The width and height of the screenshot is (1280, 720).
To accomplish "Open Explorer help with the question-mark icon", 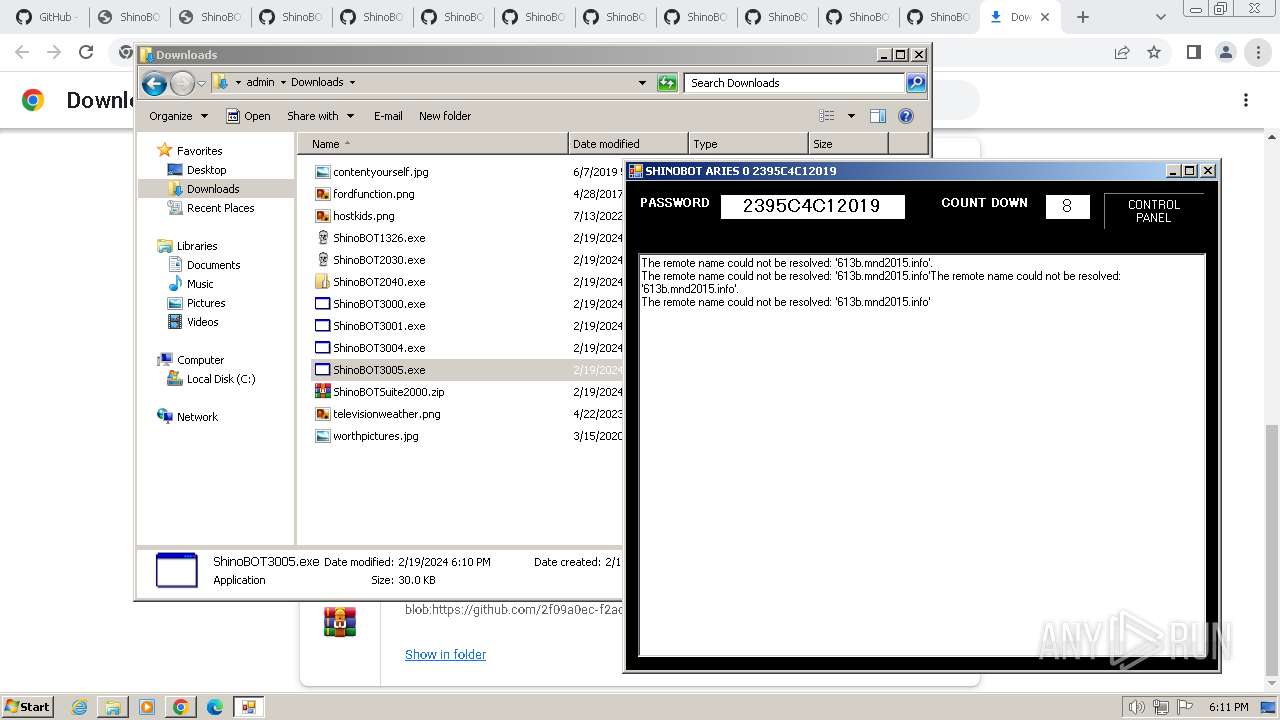I will click(x=906, y=116).
